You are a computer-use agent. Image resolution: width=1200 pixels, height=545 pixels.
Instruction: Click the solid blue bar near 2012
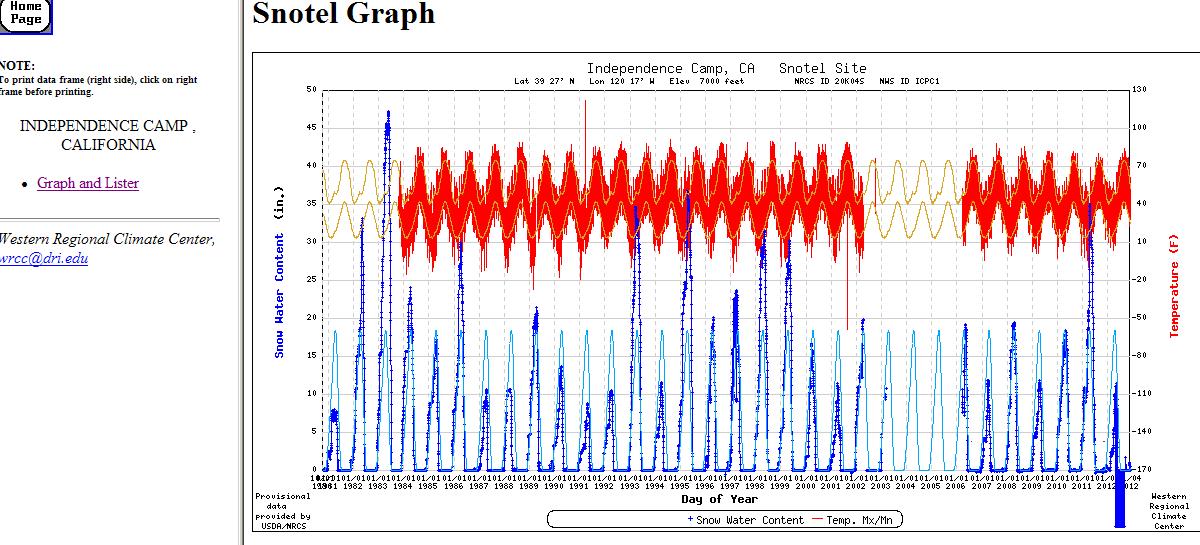tap(1120, 498)
